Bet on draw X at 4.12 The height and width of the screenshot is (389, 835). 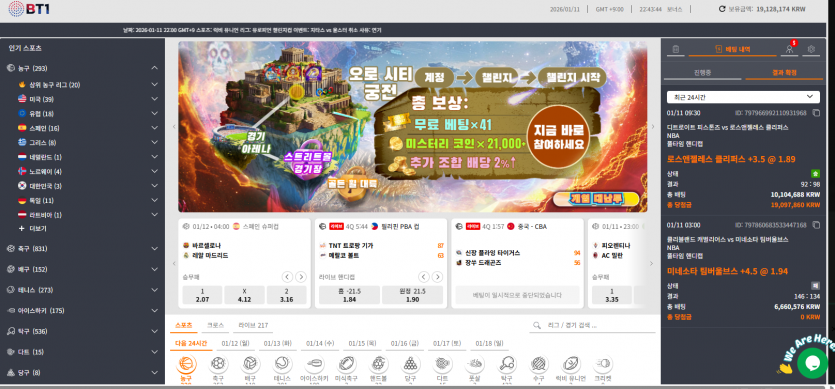coord(244,295)
